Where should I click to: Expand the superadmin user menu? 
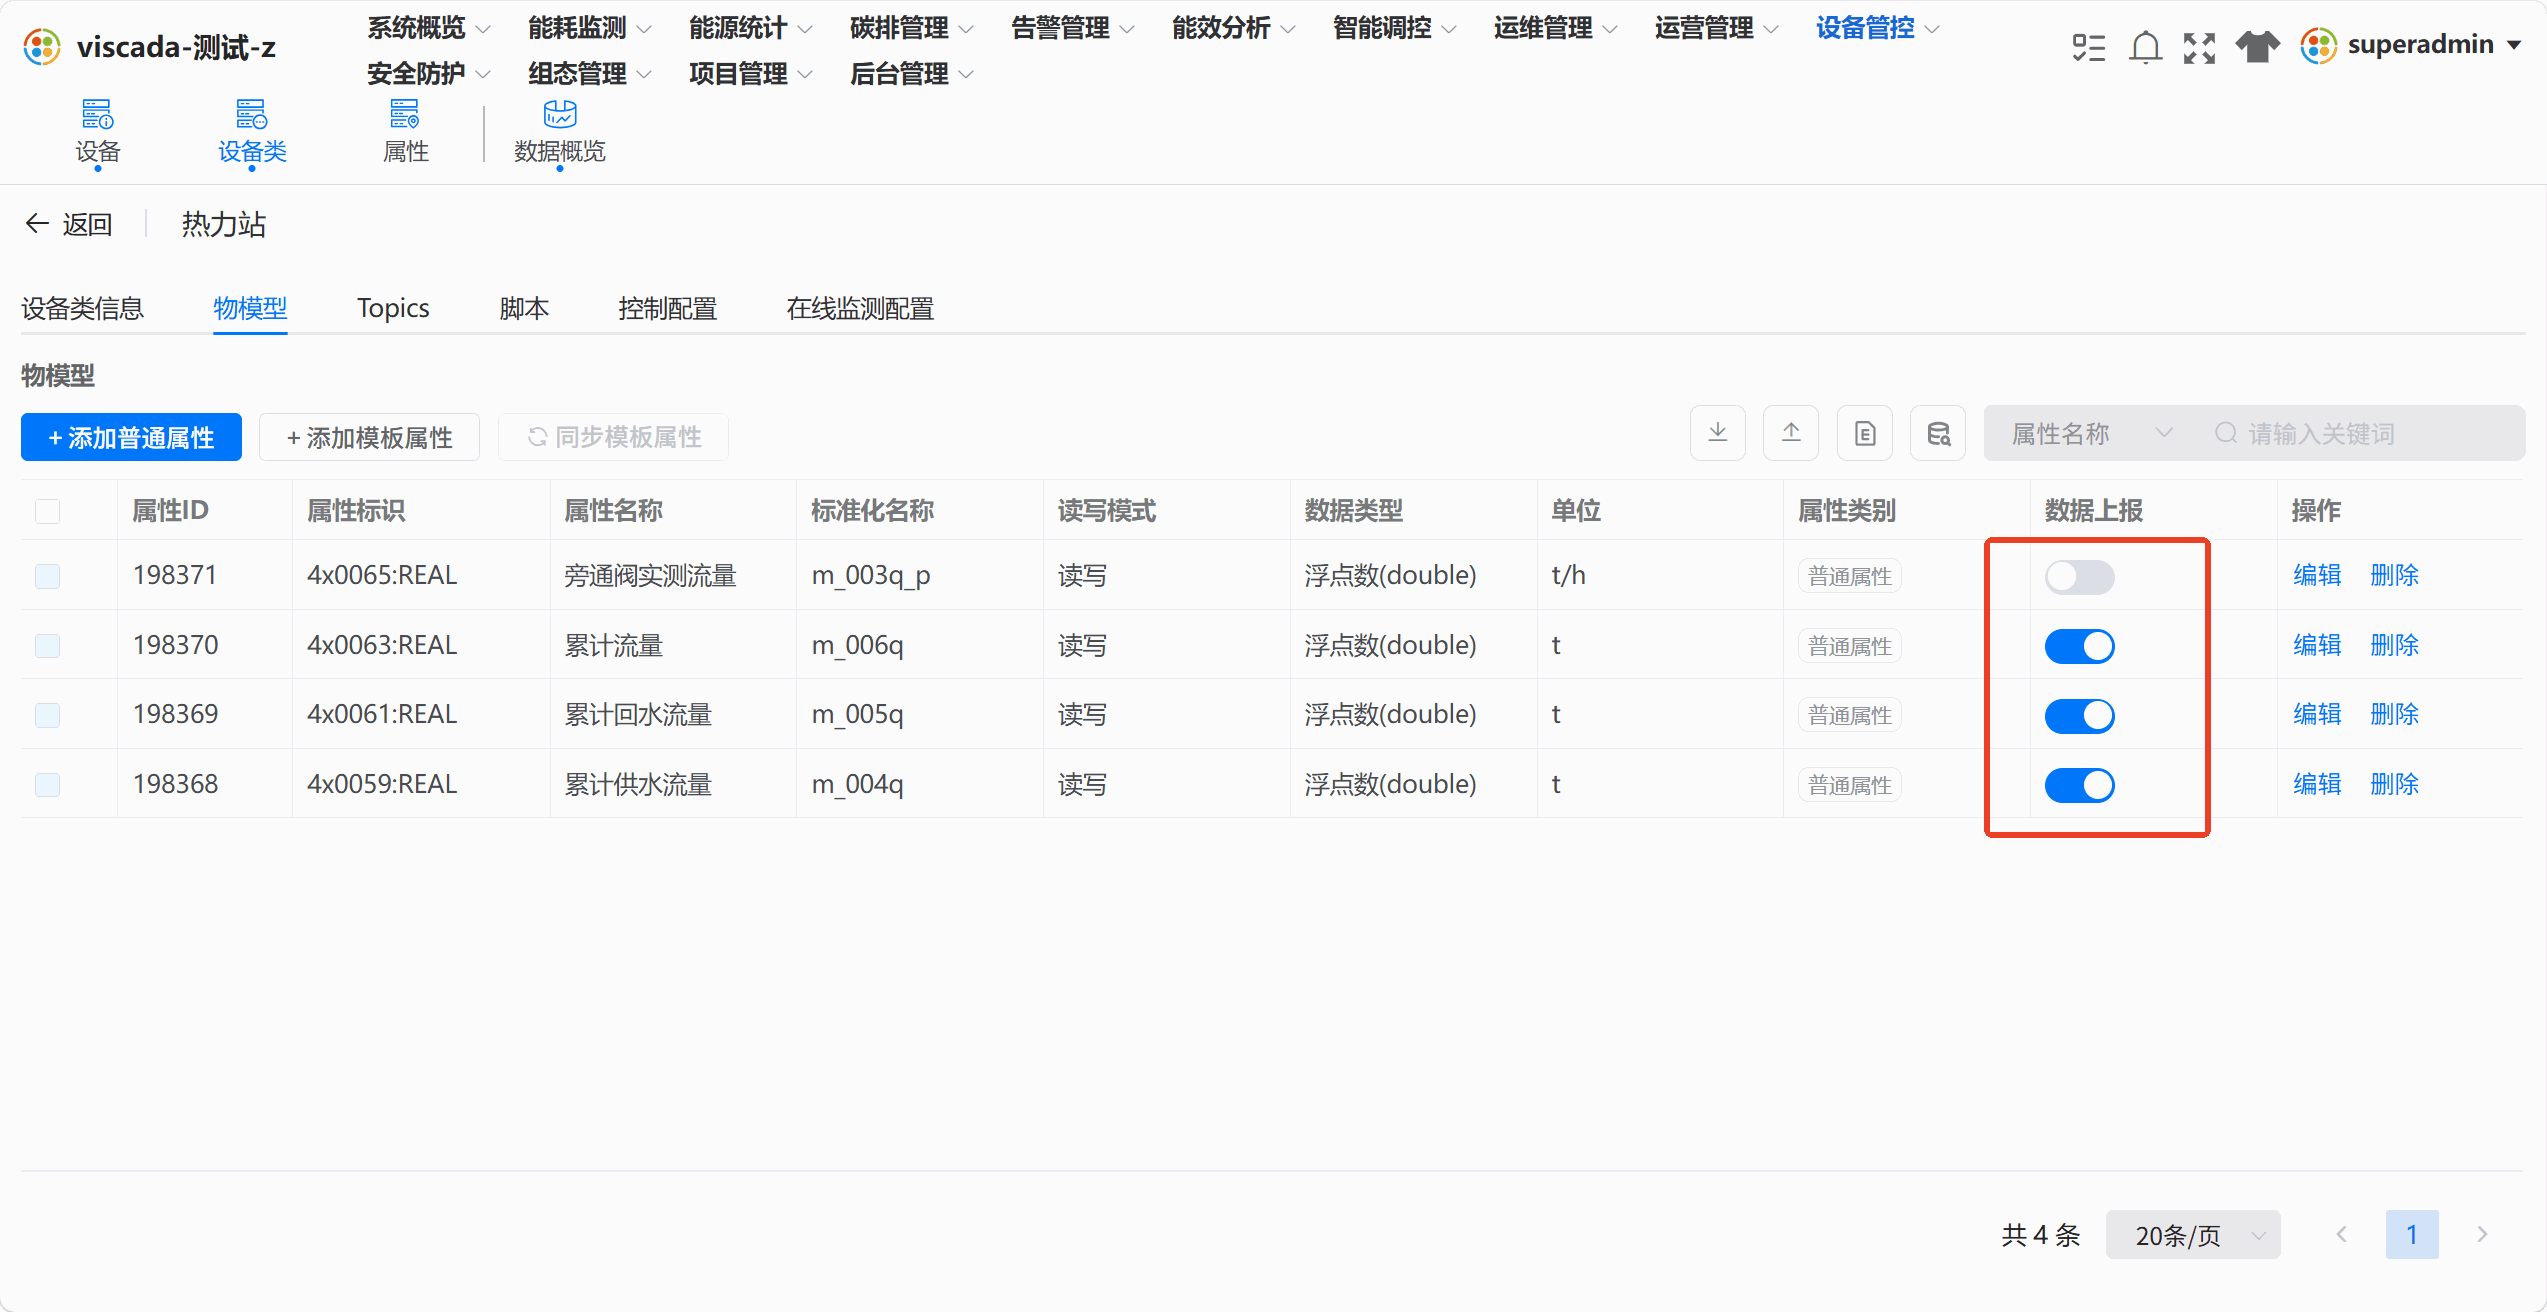[x=2411, y=45]
